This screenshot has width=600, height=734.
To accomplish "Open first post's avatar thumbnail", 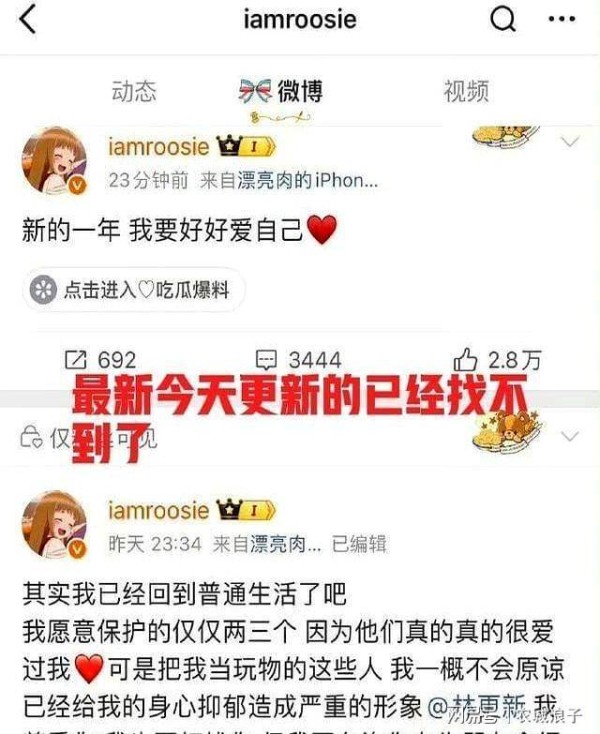I will [x=55, y=160].
